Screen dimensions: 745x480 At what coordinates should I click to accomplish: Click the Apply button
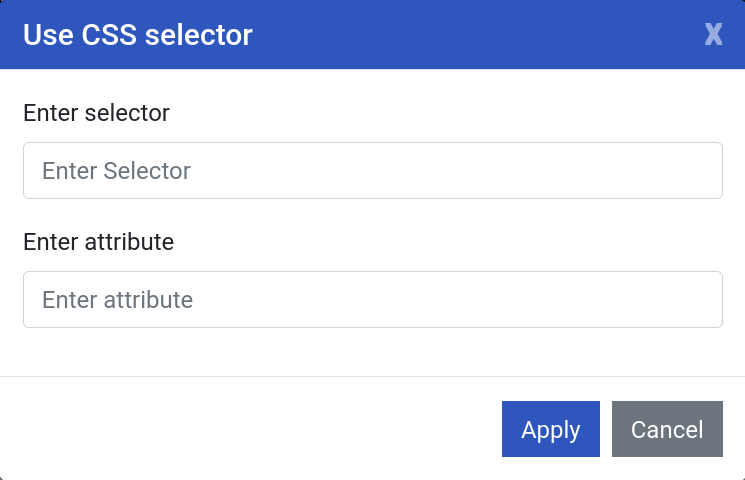coord(551,429)
